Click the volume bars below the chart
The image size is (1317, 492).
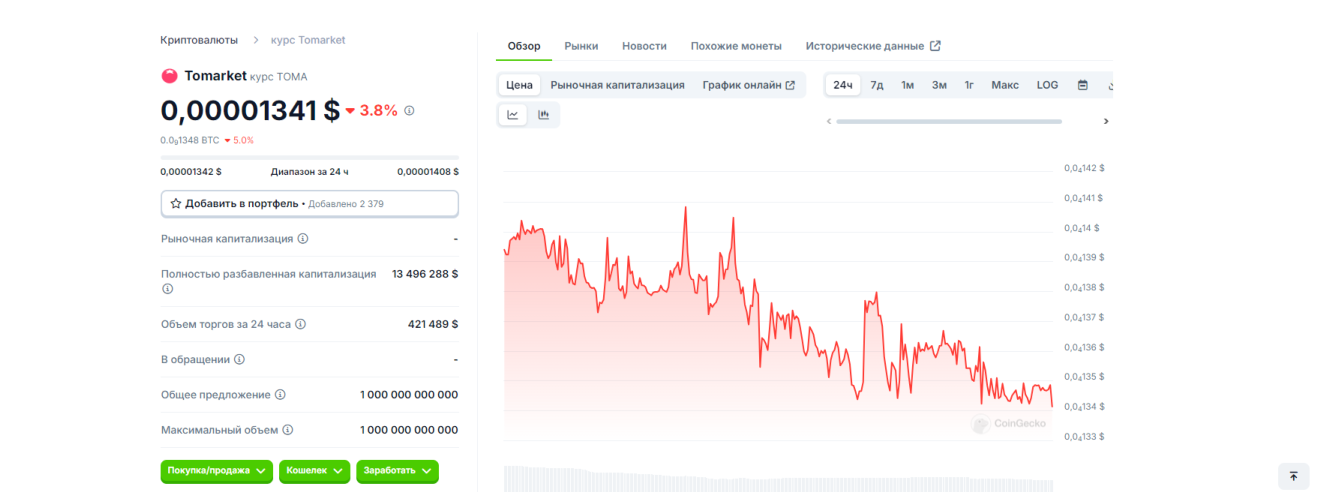point(778,478)
